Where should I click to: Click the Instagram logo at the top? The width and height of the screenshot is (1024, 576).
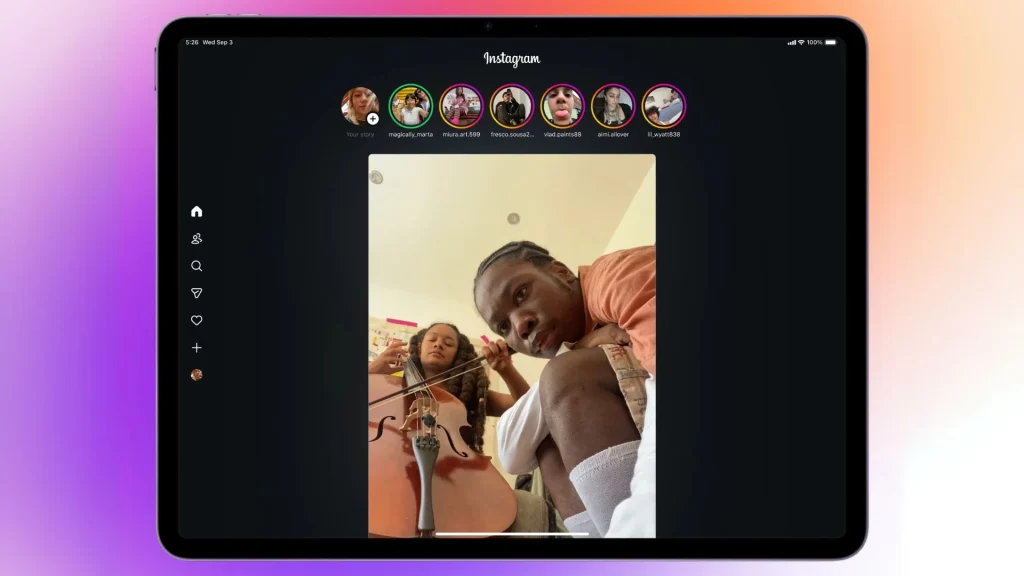point(512,59)
